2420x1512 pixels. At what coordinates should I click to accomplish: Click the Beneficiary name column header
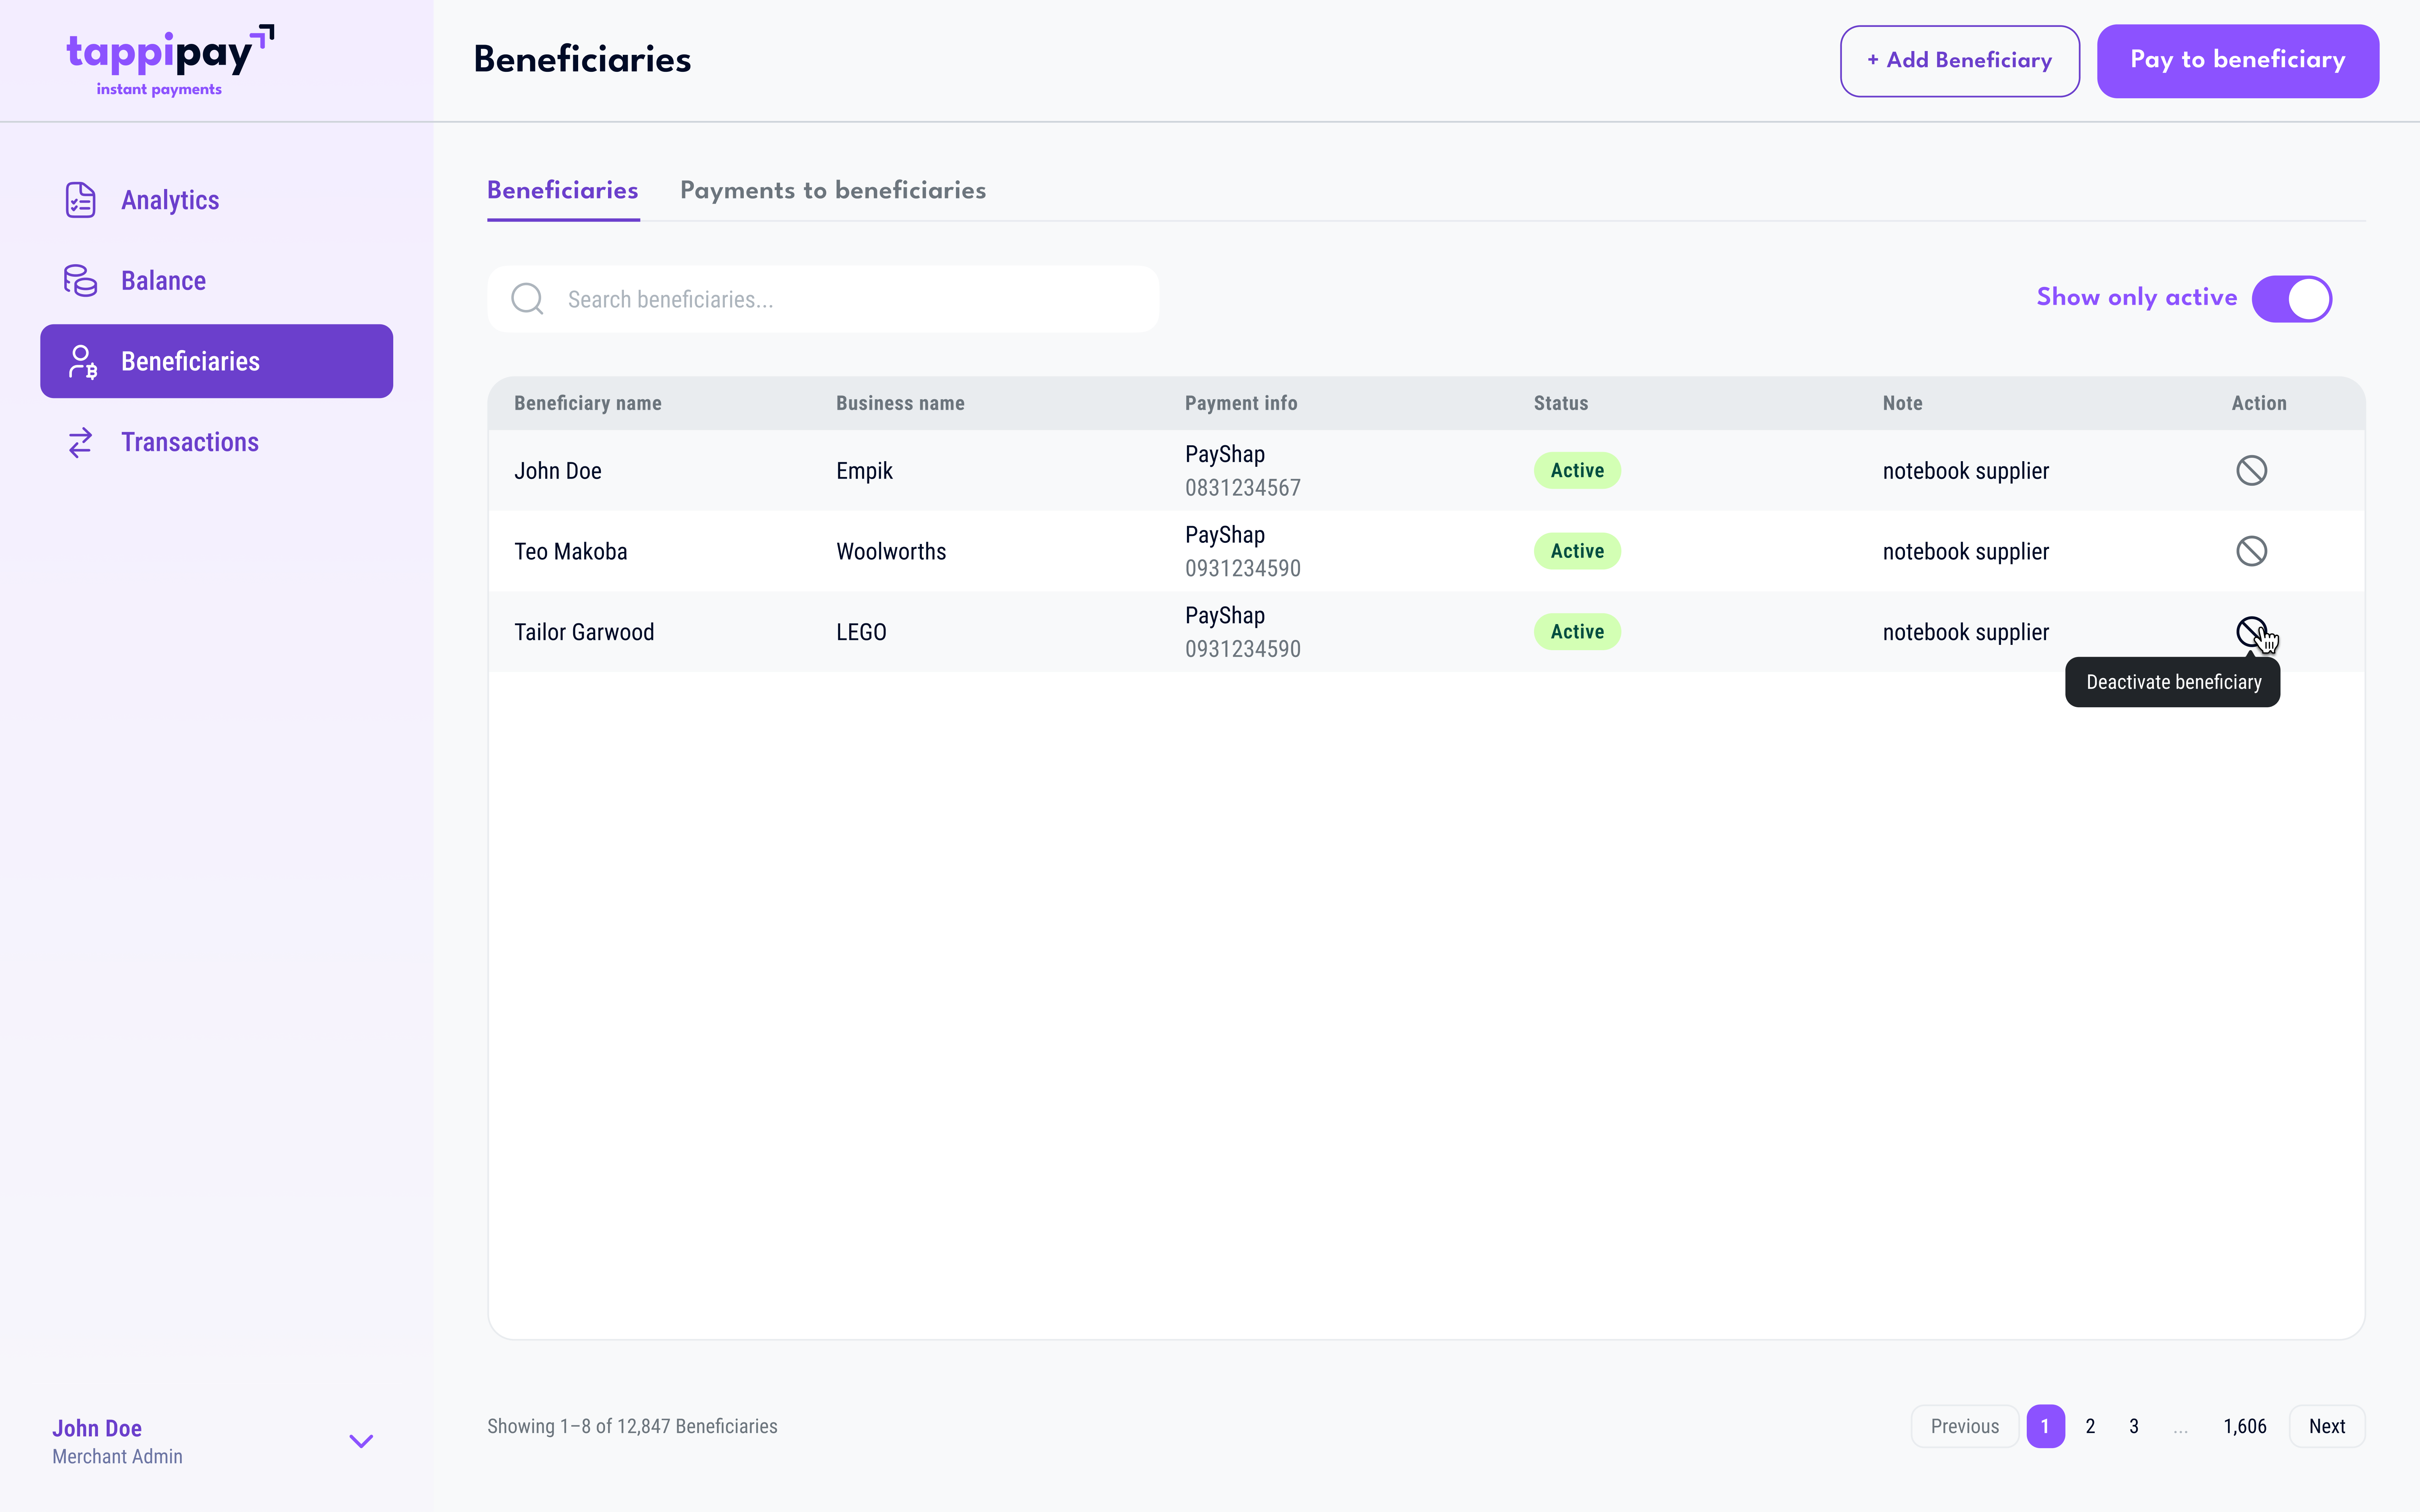[588, 403]
